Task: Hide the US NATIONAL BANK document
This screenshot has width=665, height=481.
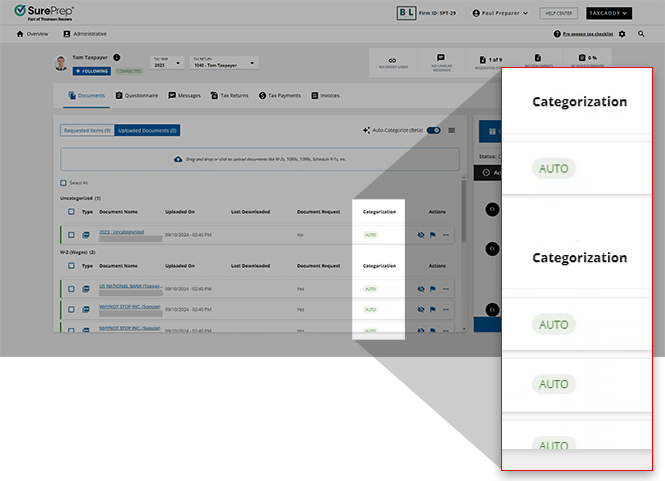Action: (x=421, y=289)
